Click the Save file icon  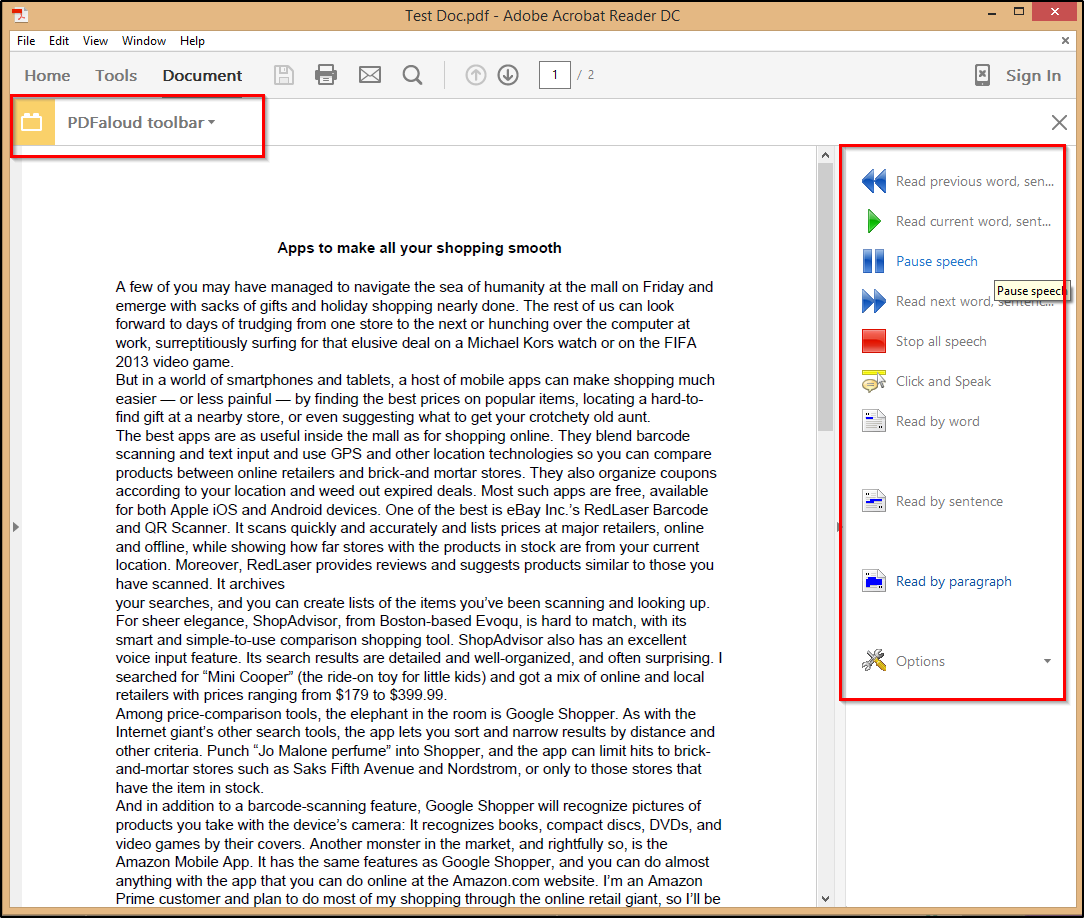tap(283, 75)
